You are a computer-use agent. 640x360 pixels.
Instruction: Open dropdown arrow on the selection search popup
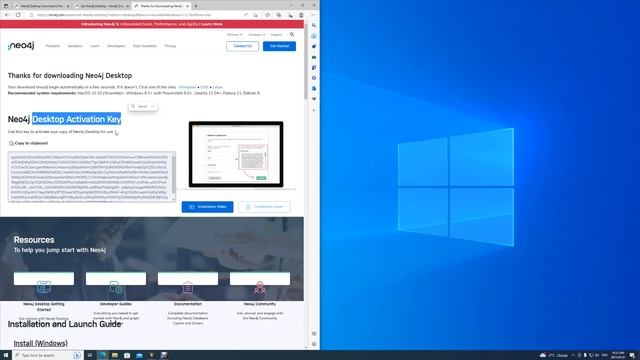pos(152,106)
